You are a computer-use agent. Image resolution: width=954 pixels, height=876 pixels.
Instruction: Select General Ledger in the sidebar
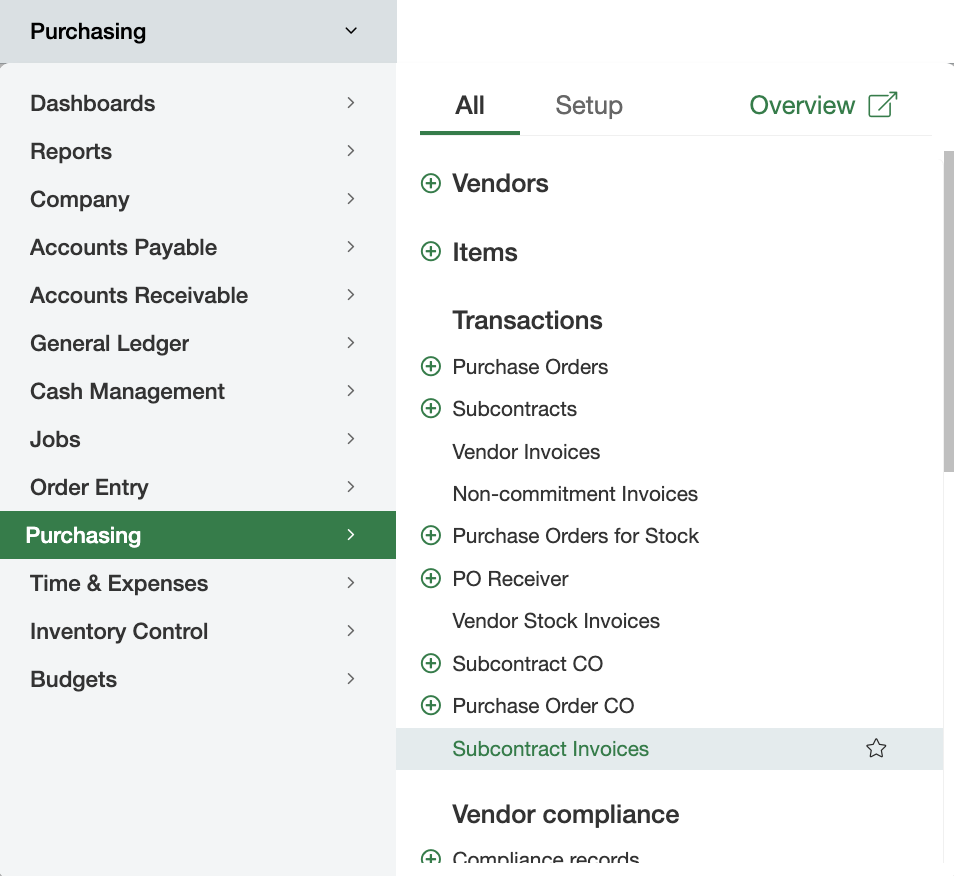tap(198, 343)
